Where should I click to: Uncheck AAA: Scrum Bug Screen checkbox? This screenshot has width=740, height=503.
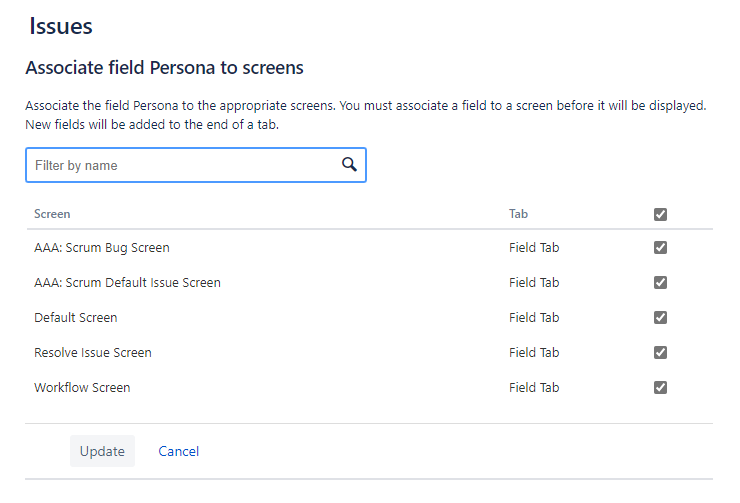[660, 247]
